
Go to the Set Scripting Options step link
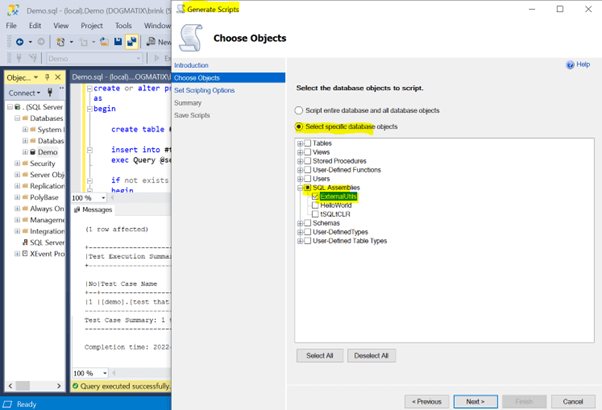pyautogui.click(x=204, y=90)
